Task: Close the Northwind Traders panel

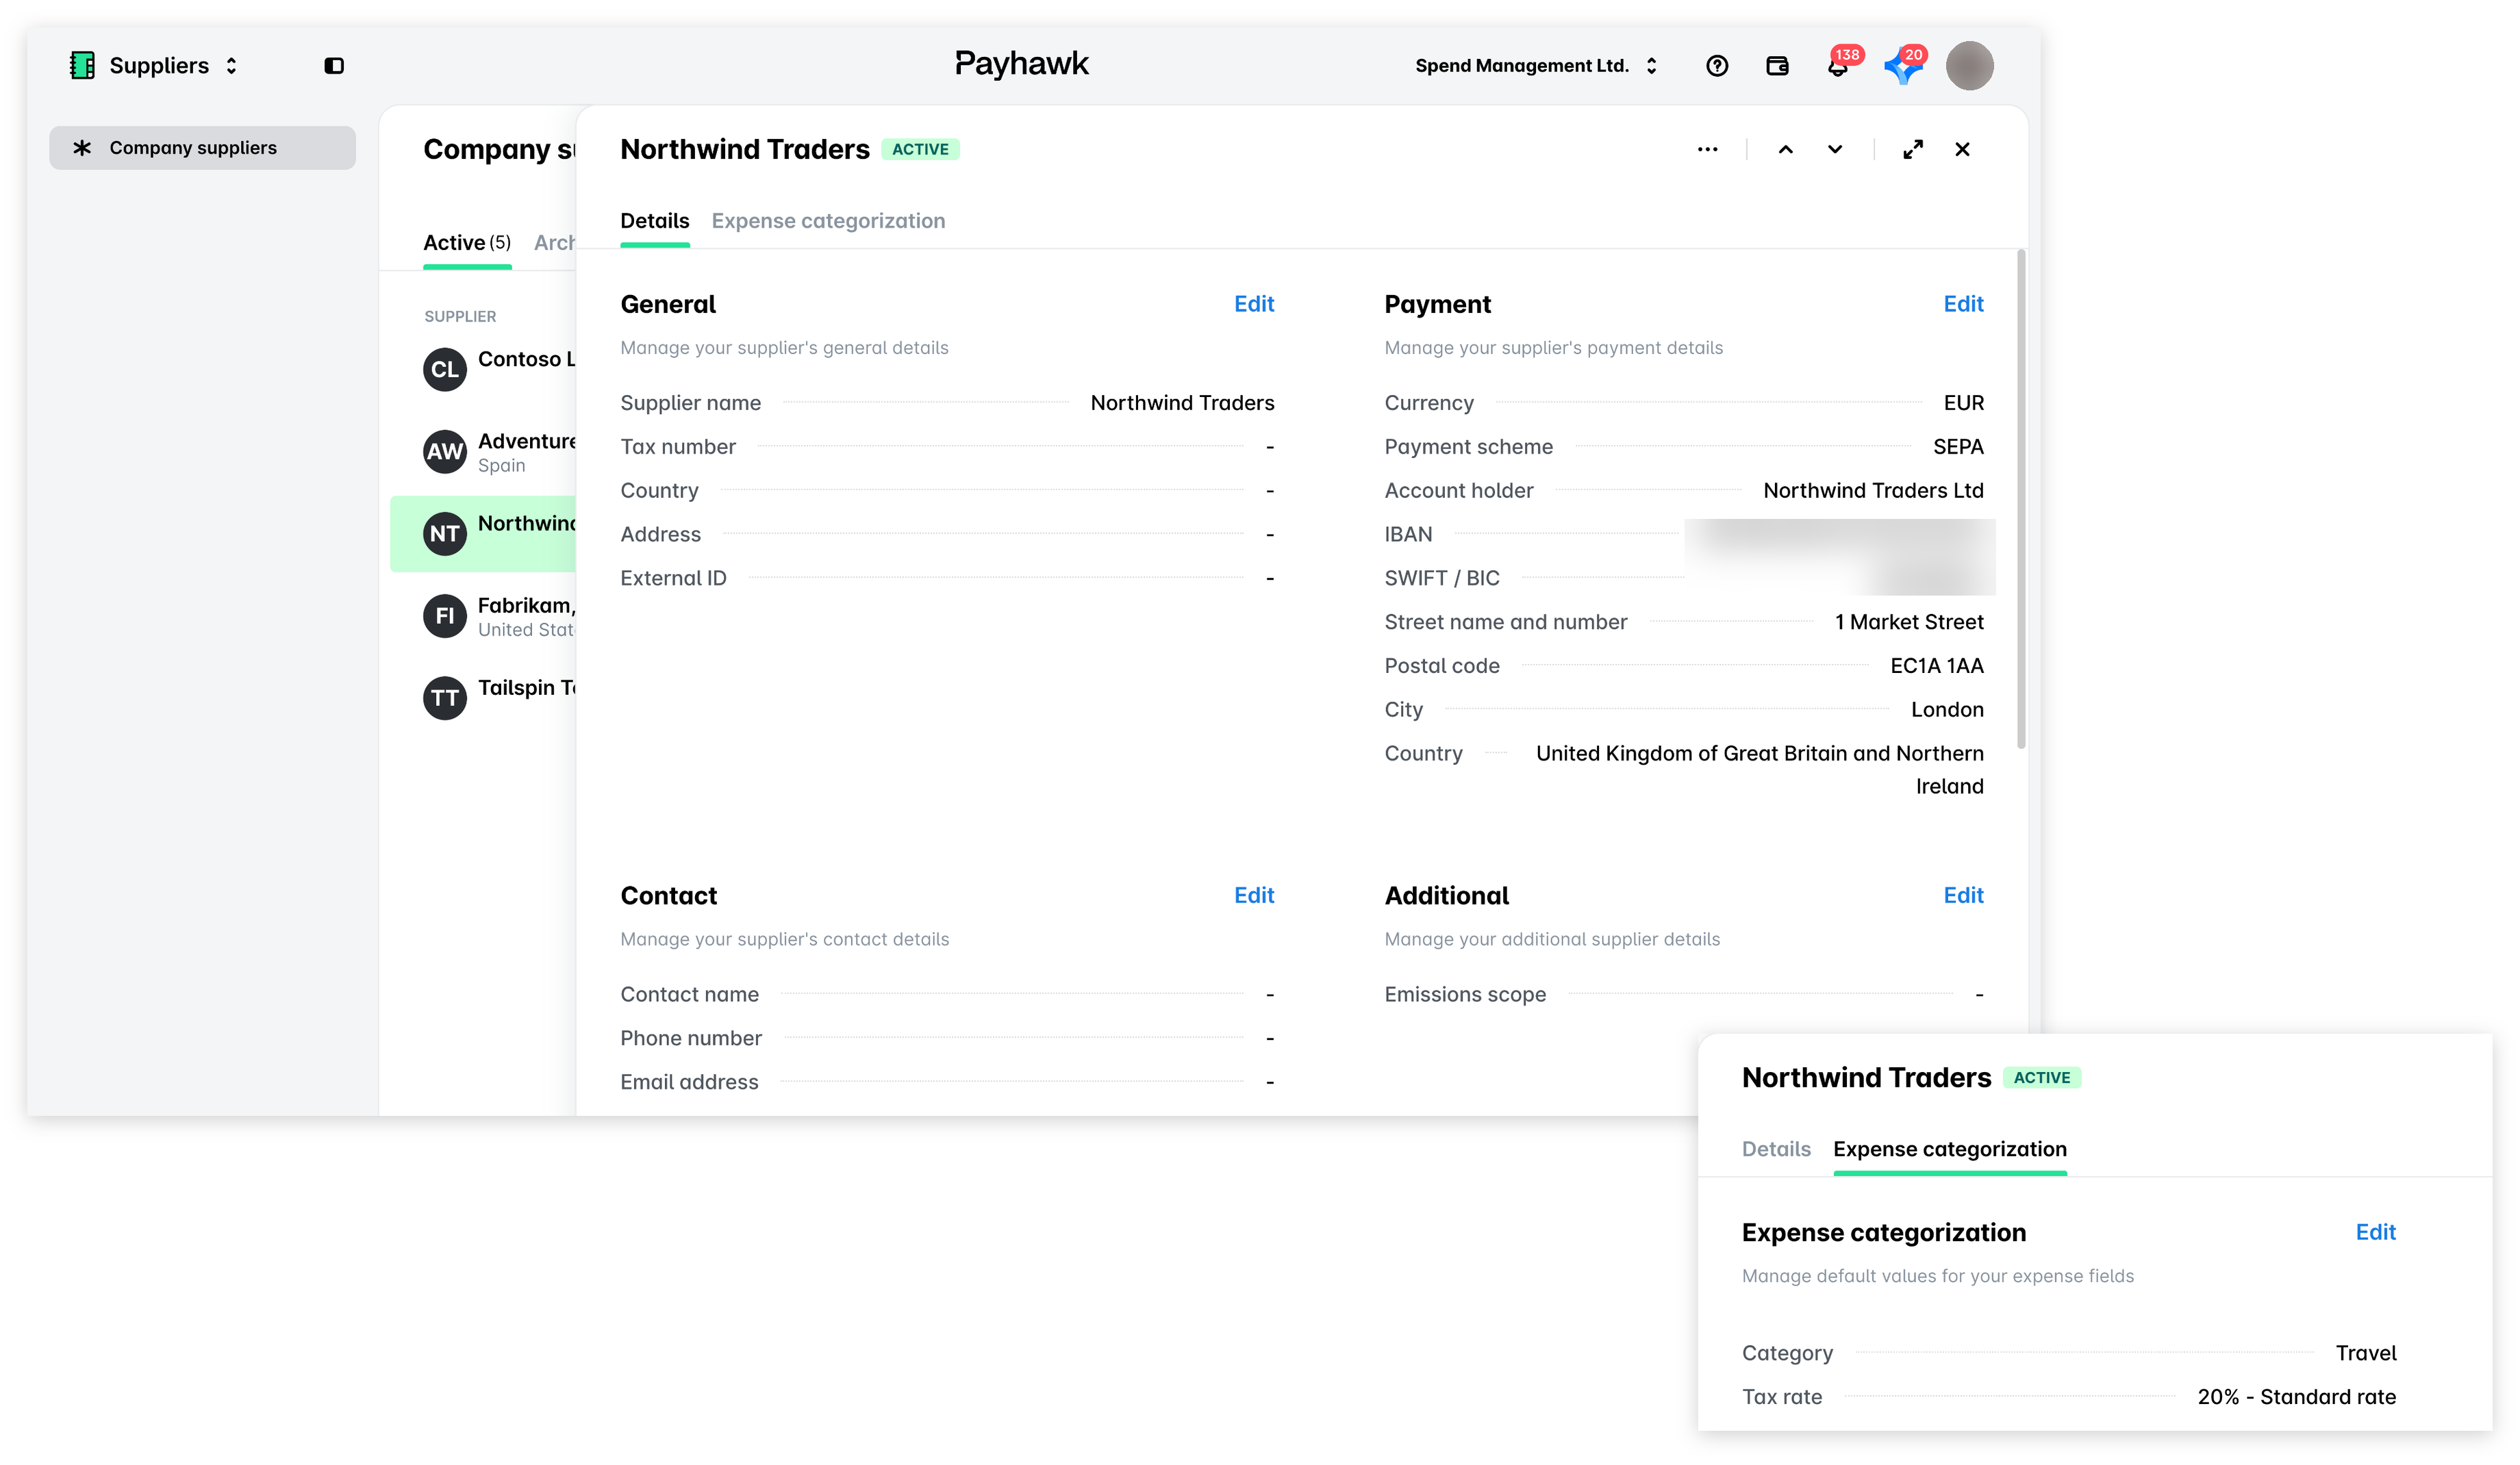Action: coord(1962,149)
